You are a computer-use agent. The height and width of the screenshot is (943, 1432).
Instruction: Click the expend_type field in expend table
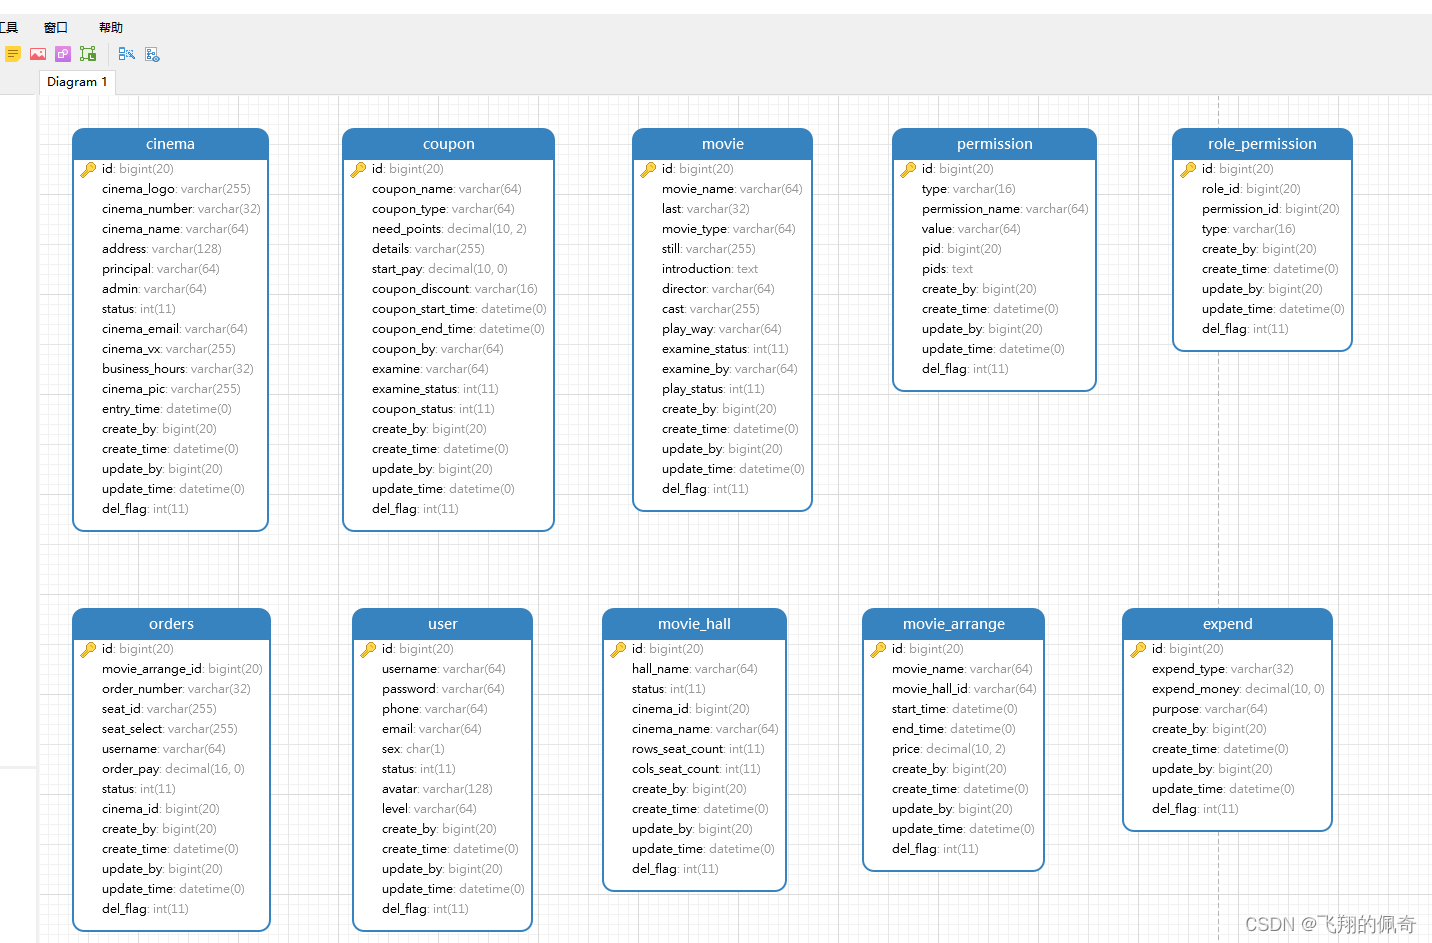coord(1222,669)
